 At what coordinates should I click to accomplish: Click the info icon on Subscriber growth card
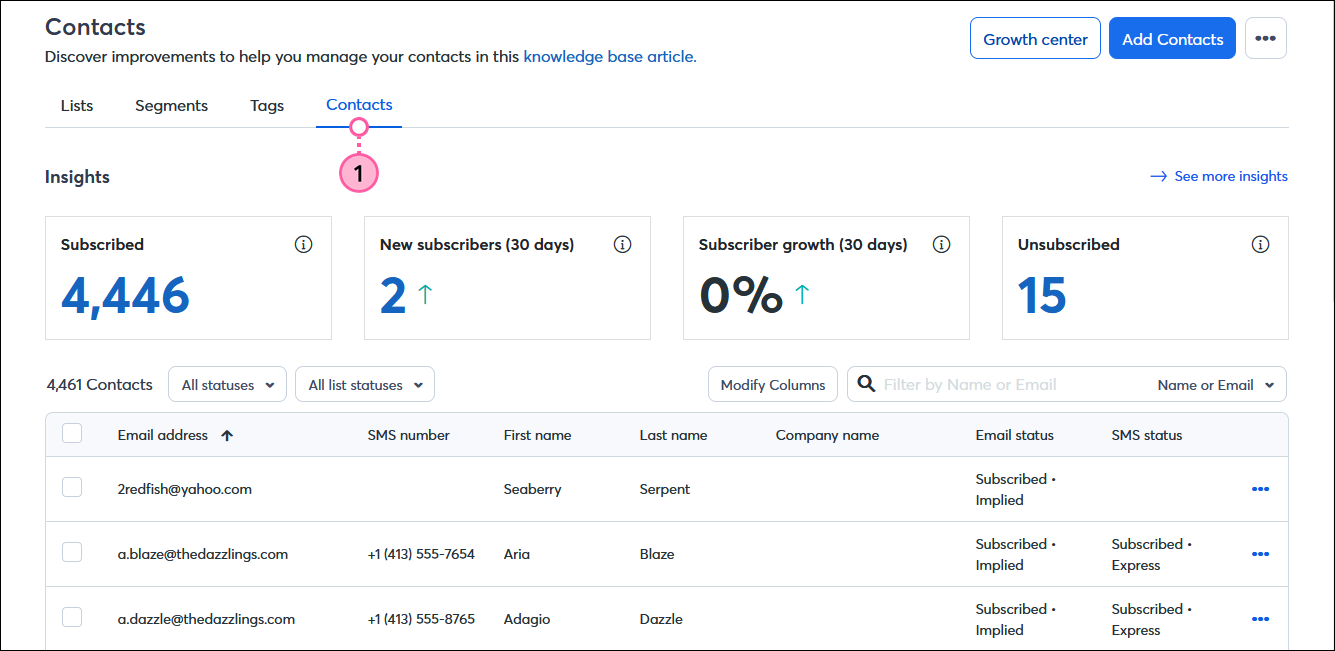click(x=941, y=244)
